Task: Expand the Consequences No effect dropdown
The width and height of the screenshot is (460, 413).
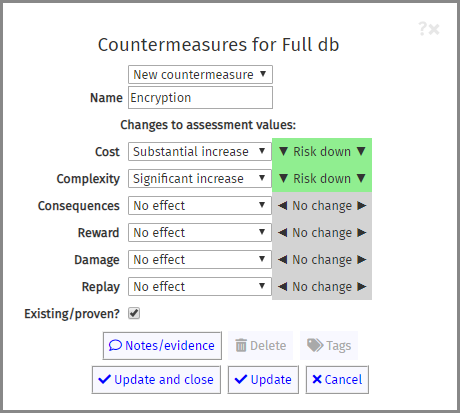Action: (x=200, y=205)
